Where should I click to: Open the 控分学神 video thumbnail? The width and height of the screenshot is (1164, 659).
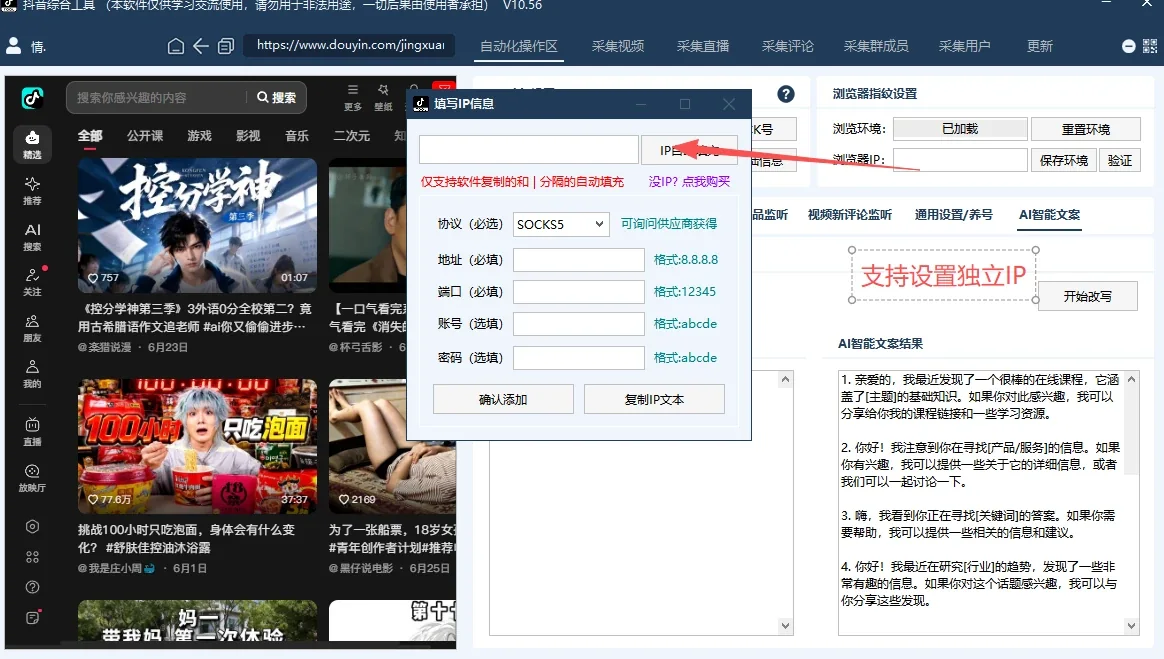(197, 225)
